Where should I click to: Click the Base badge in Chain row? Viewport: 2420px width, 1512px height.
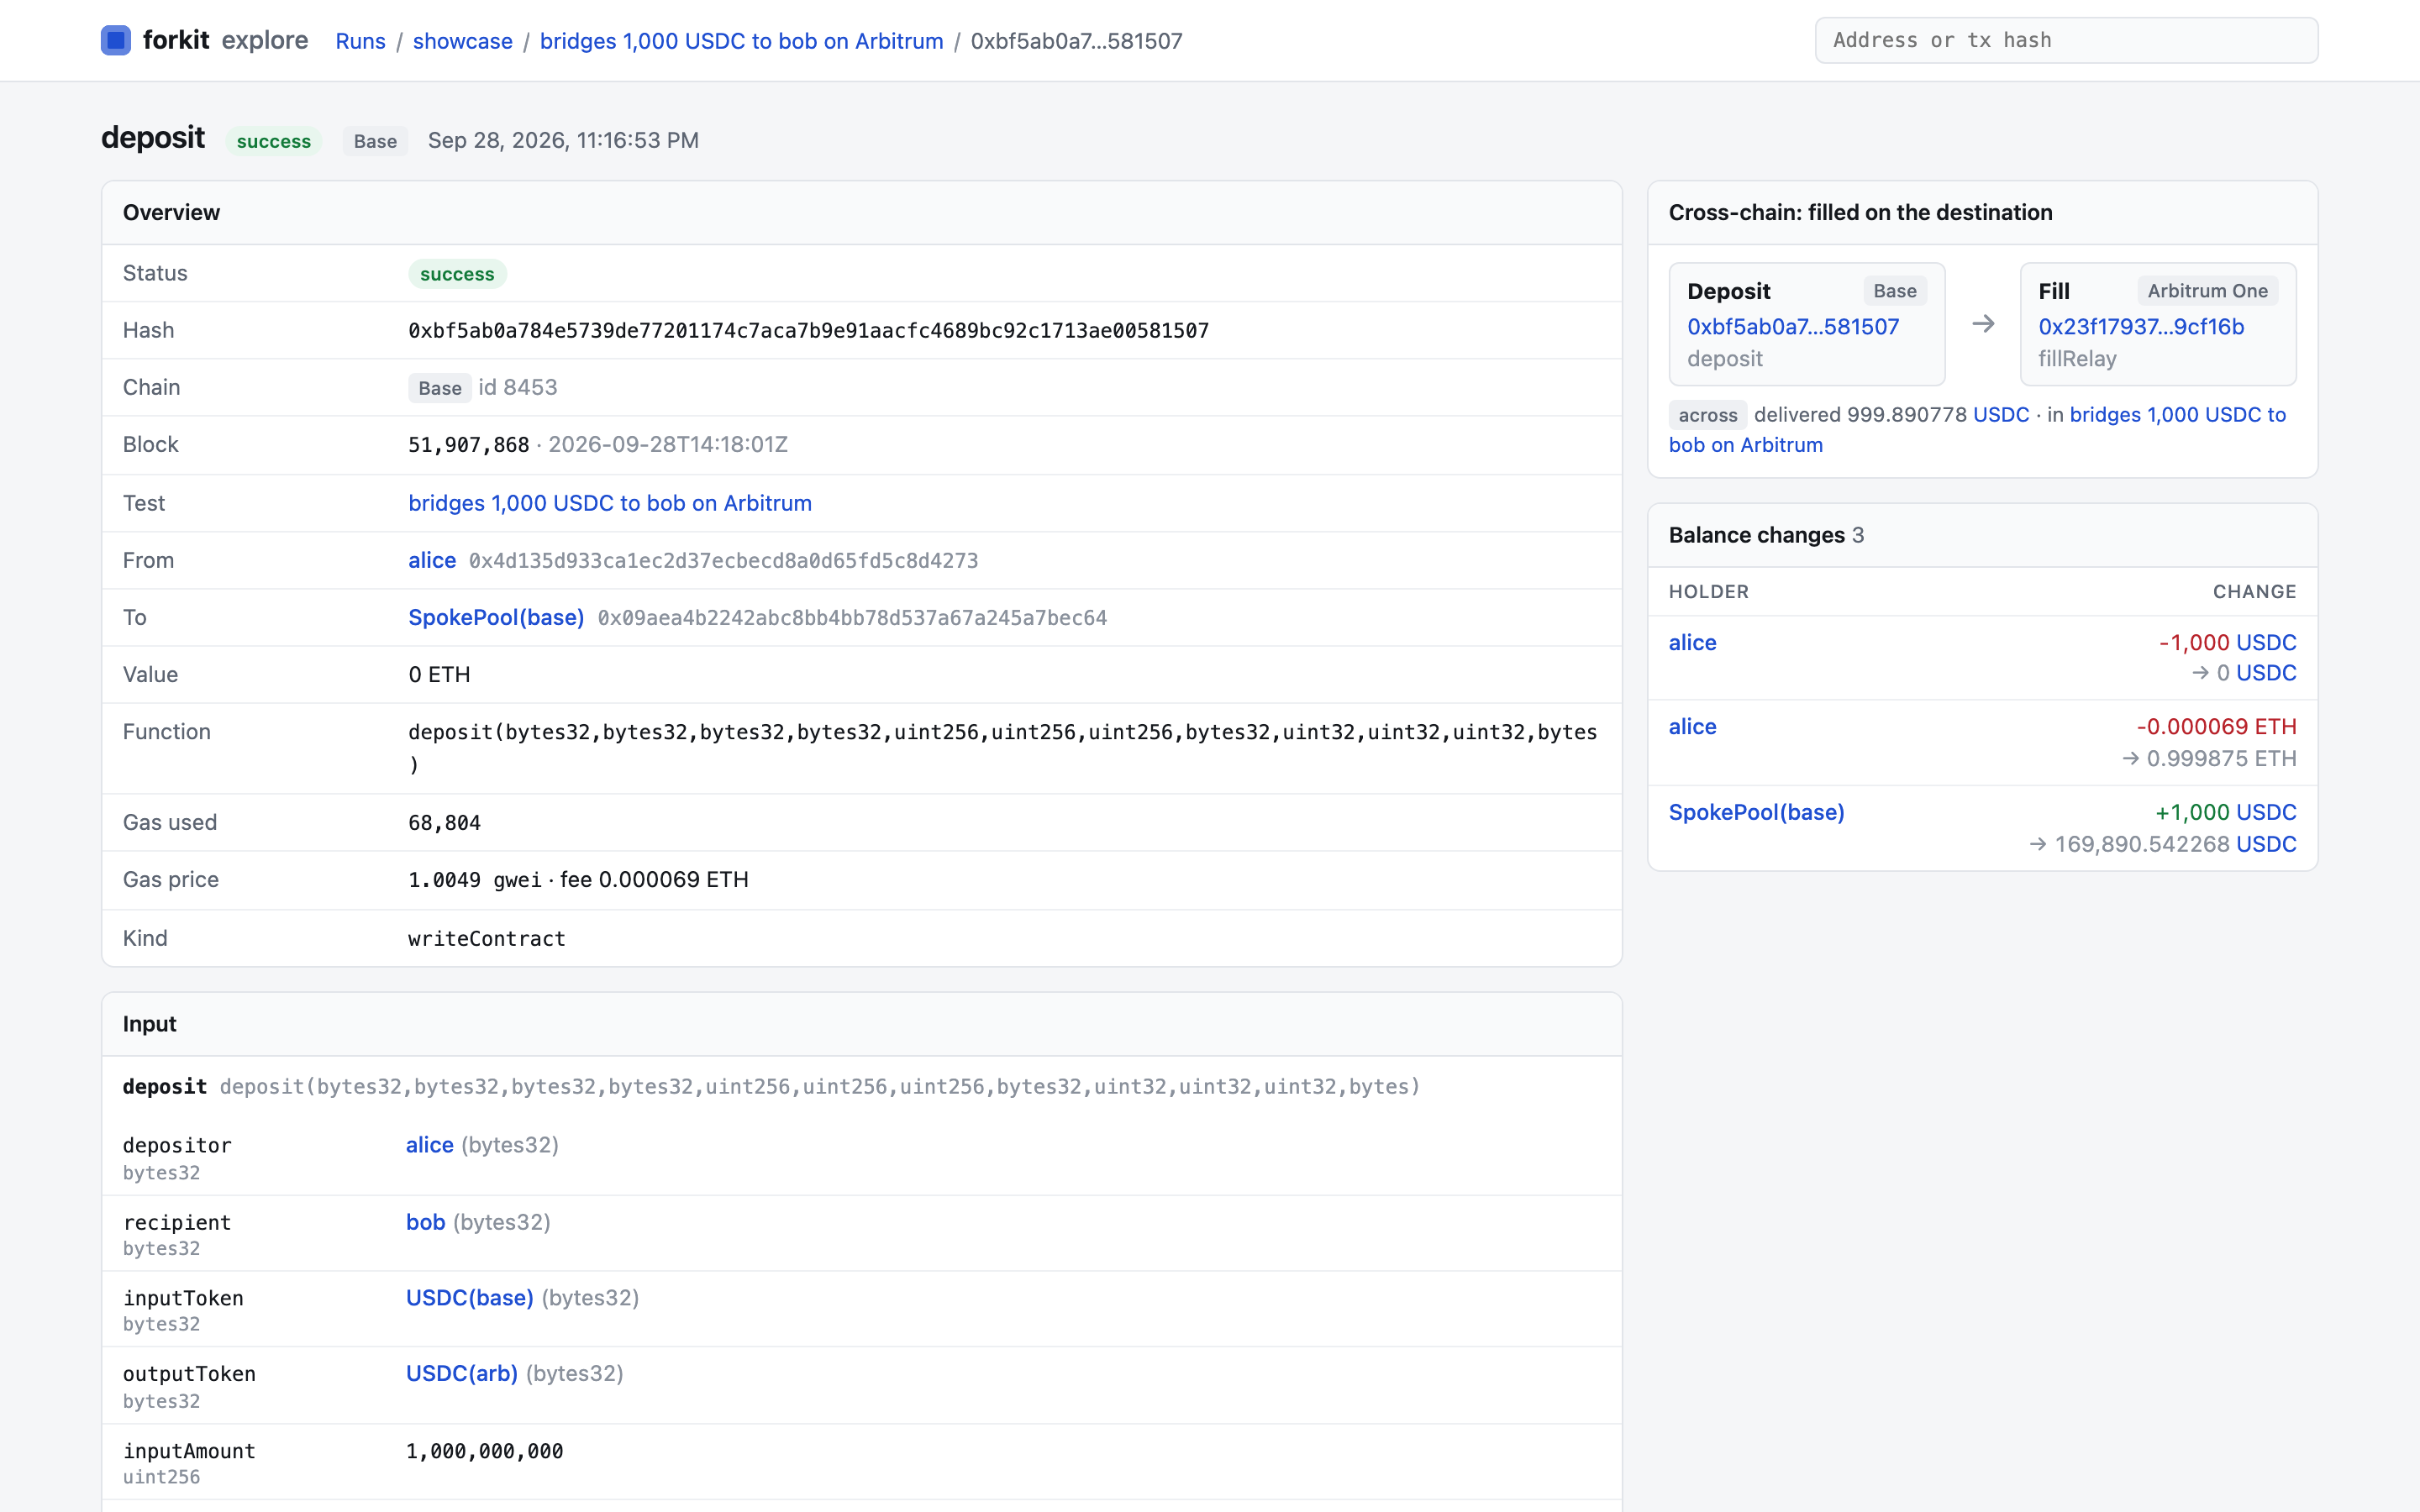(x=440, y=388)
